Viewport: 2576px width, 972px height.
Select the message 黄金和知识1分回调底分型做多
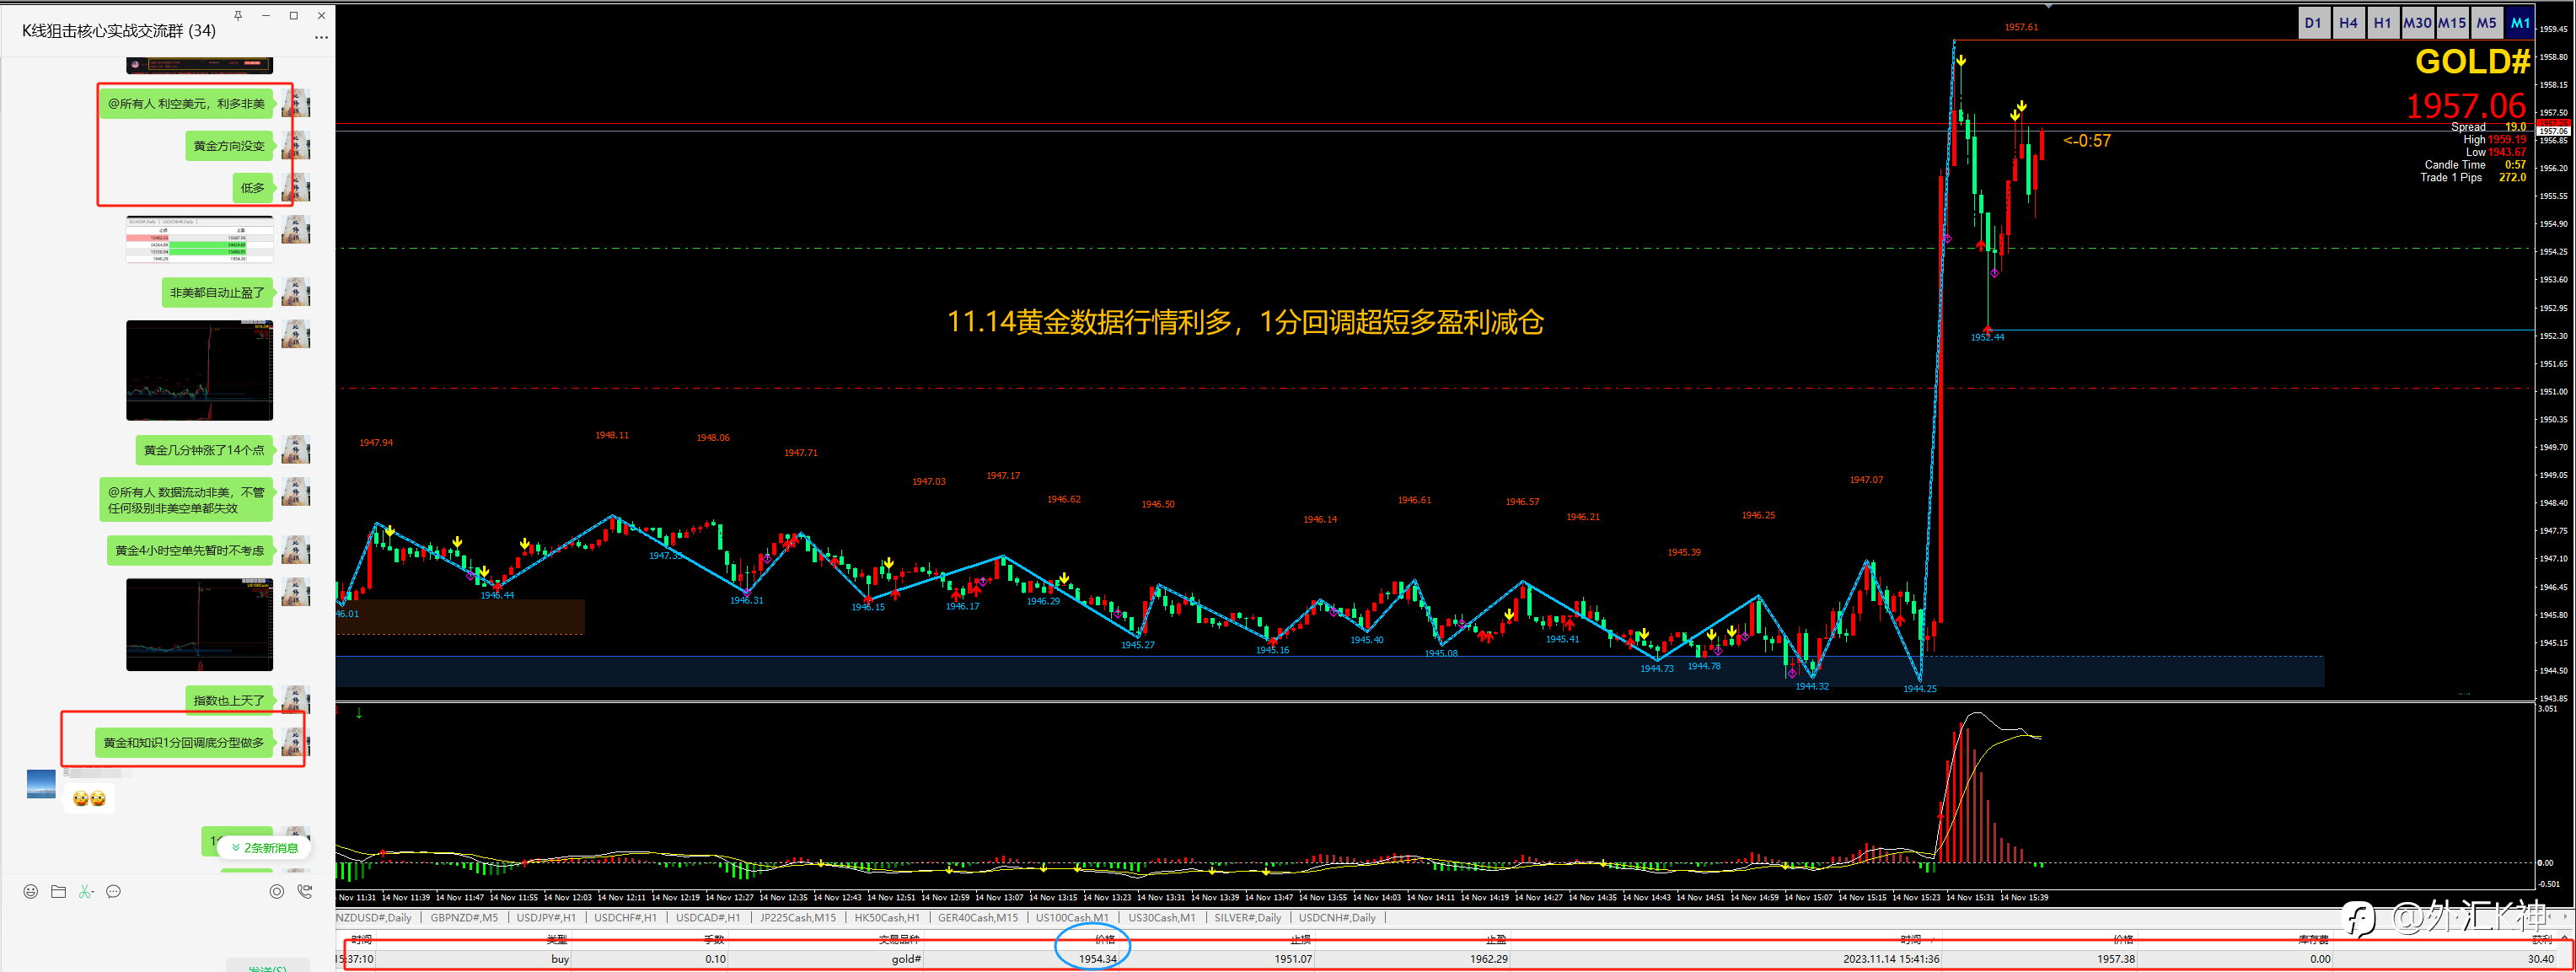tap(184, 743)
